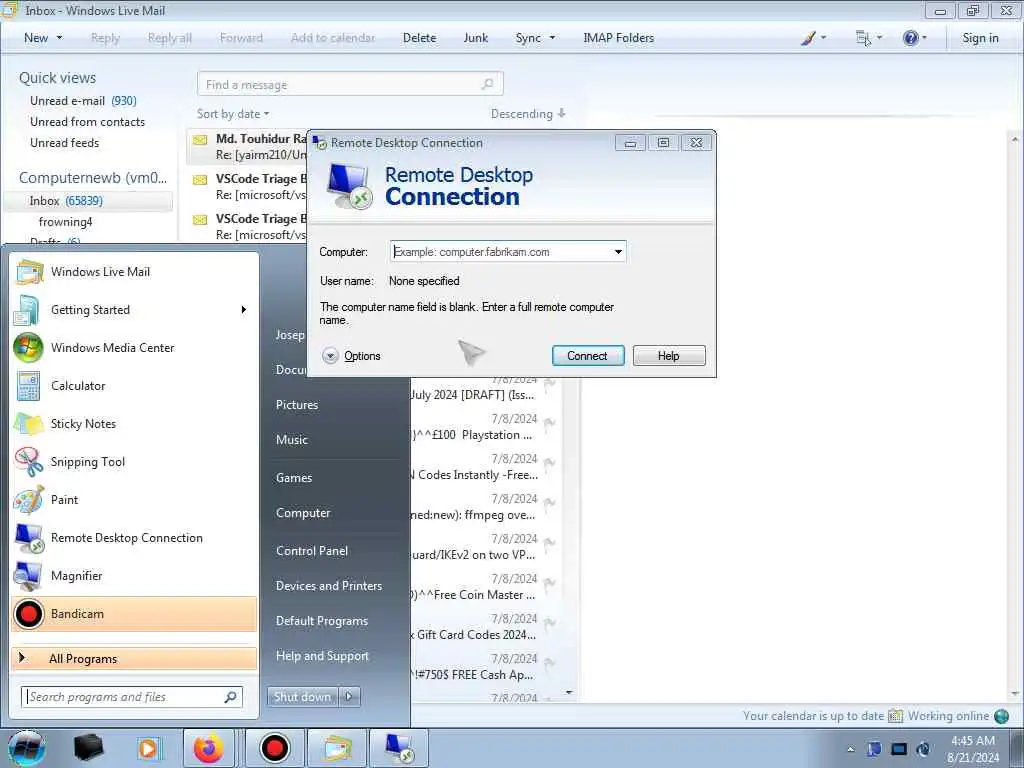The width and height of the screenshot is (1024, 768).
Task: Click Help in Remote Desktop Connection
Action: tap(669, 356)
